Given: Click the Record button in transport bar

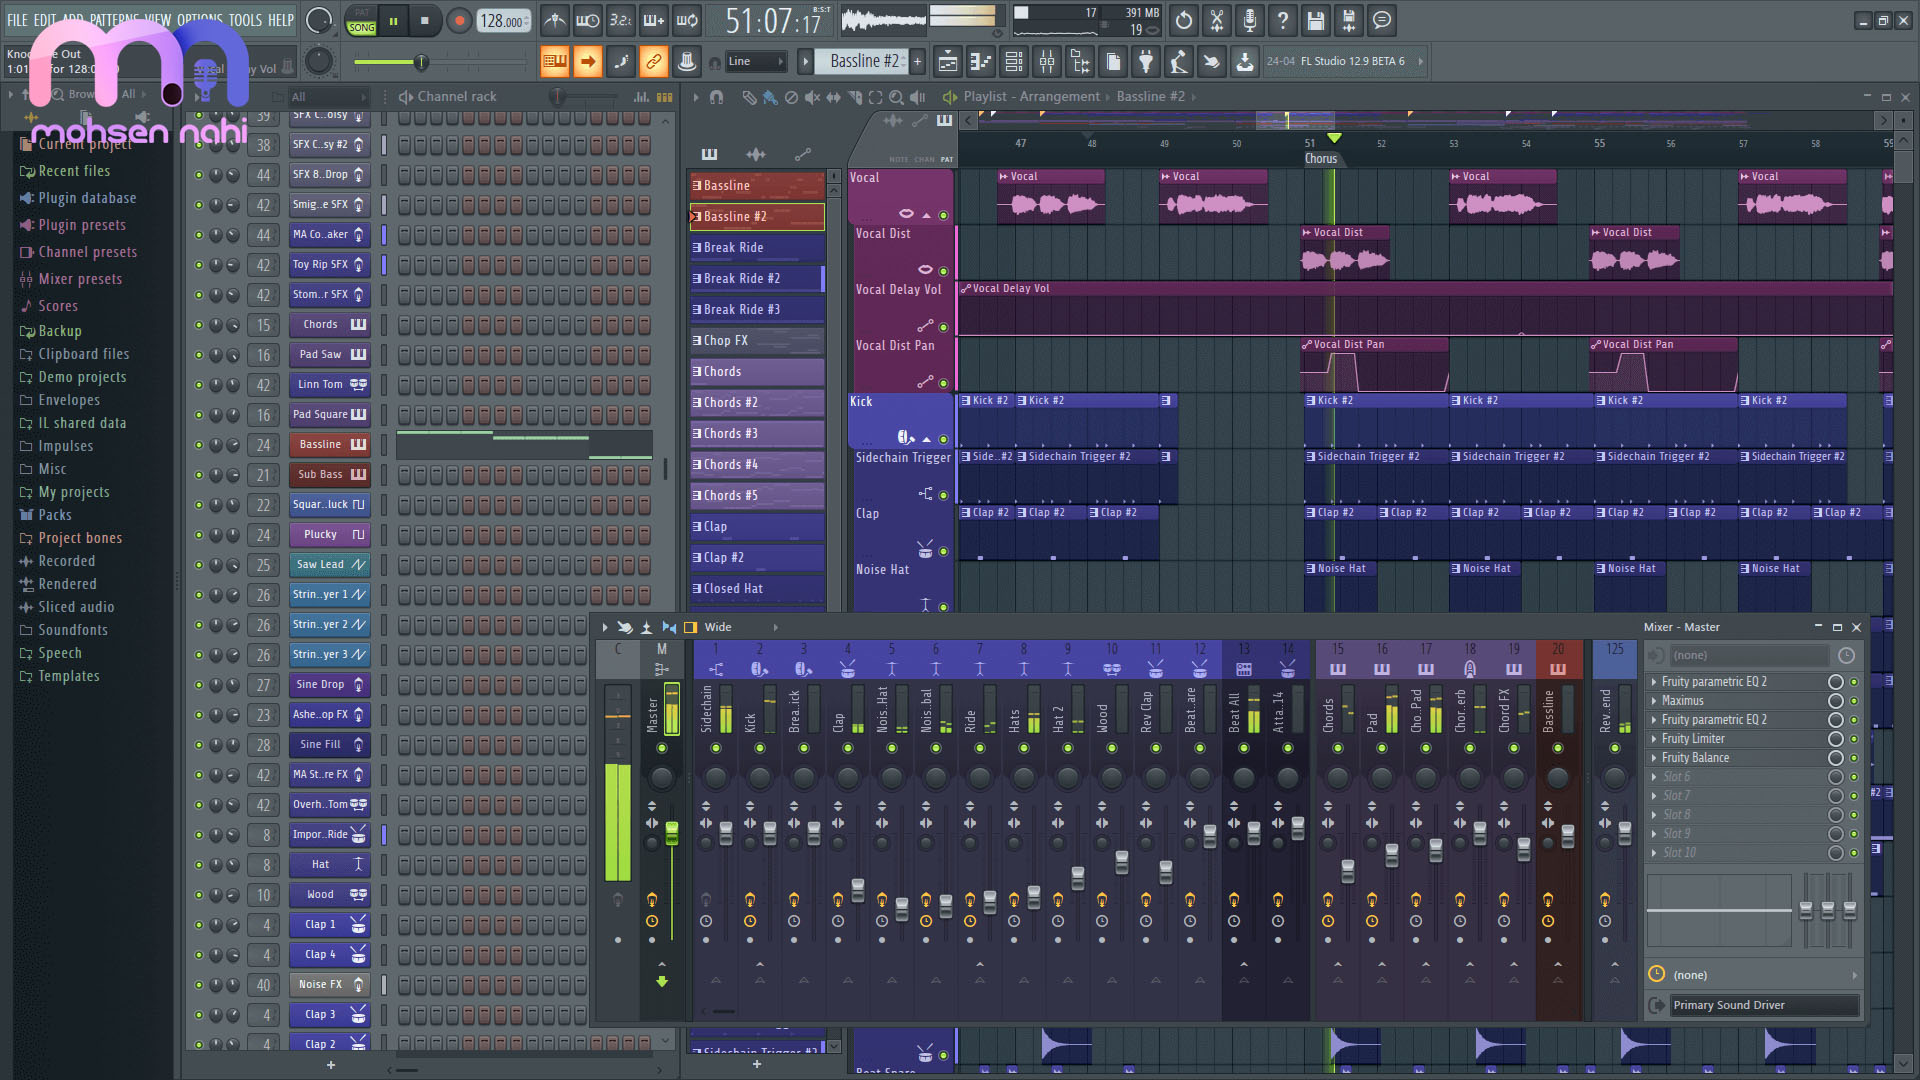Looking at the screenshot, I should click(x=460, y=18).
